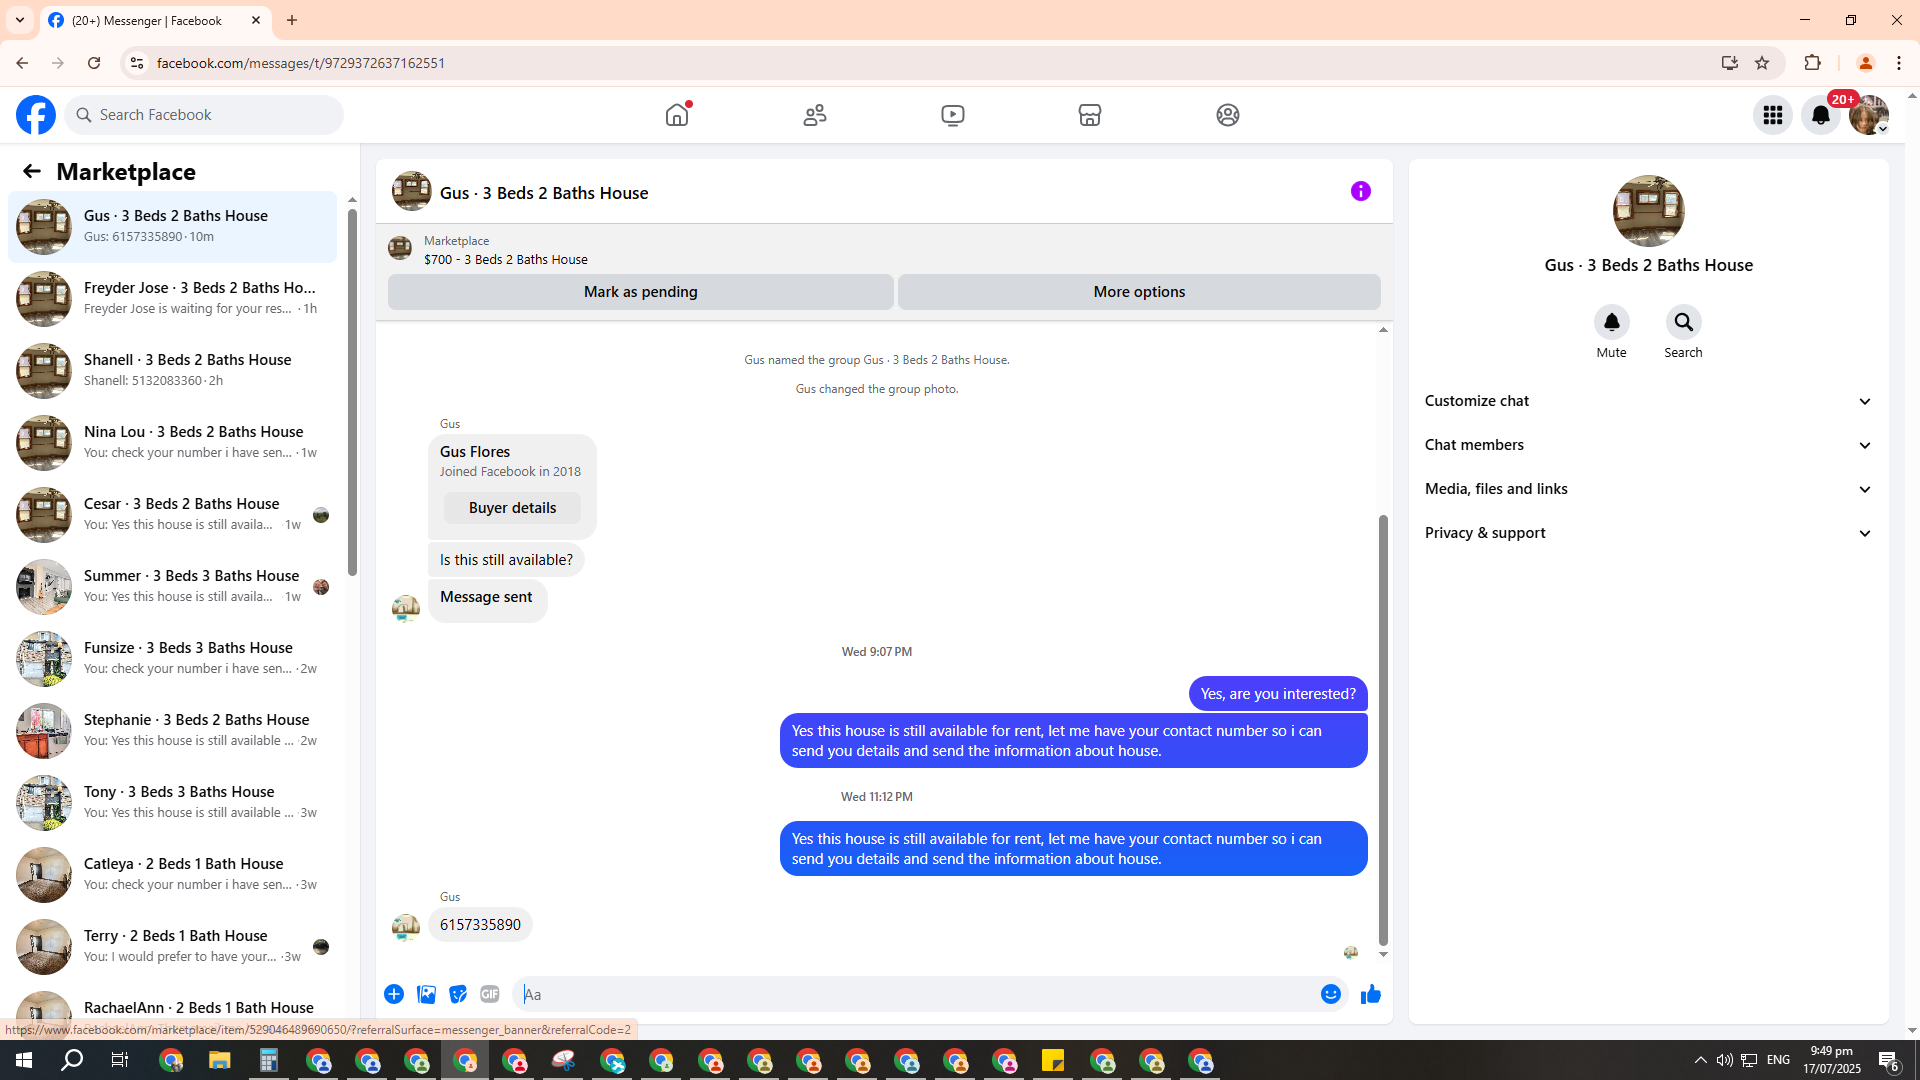Open the Stephanie conversation

tap(172, 731)
